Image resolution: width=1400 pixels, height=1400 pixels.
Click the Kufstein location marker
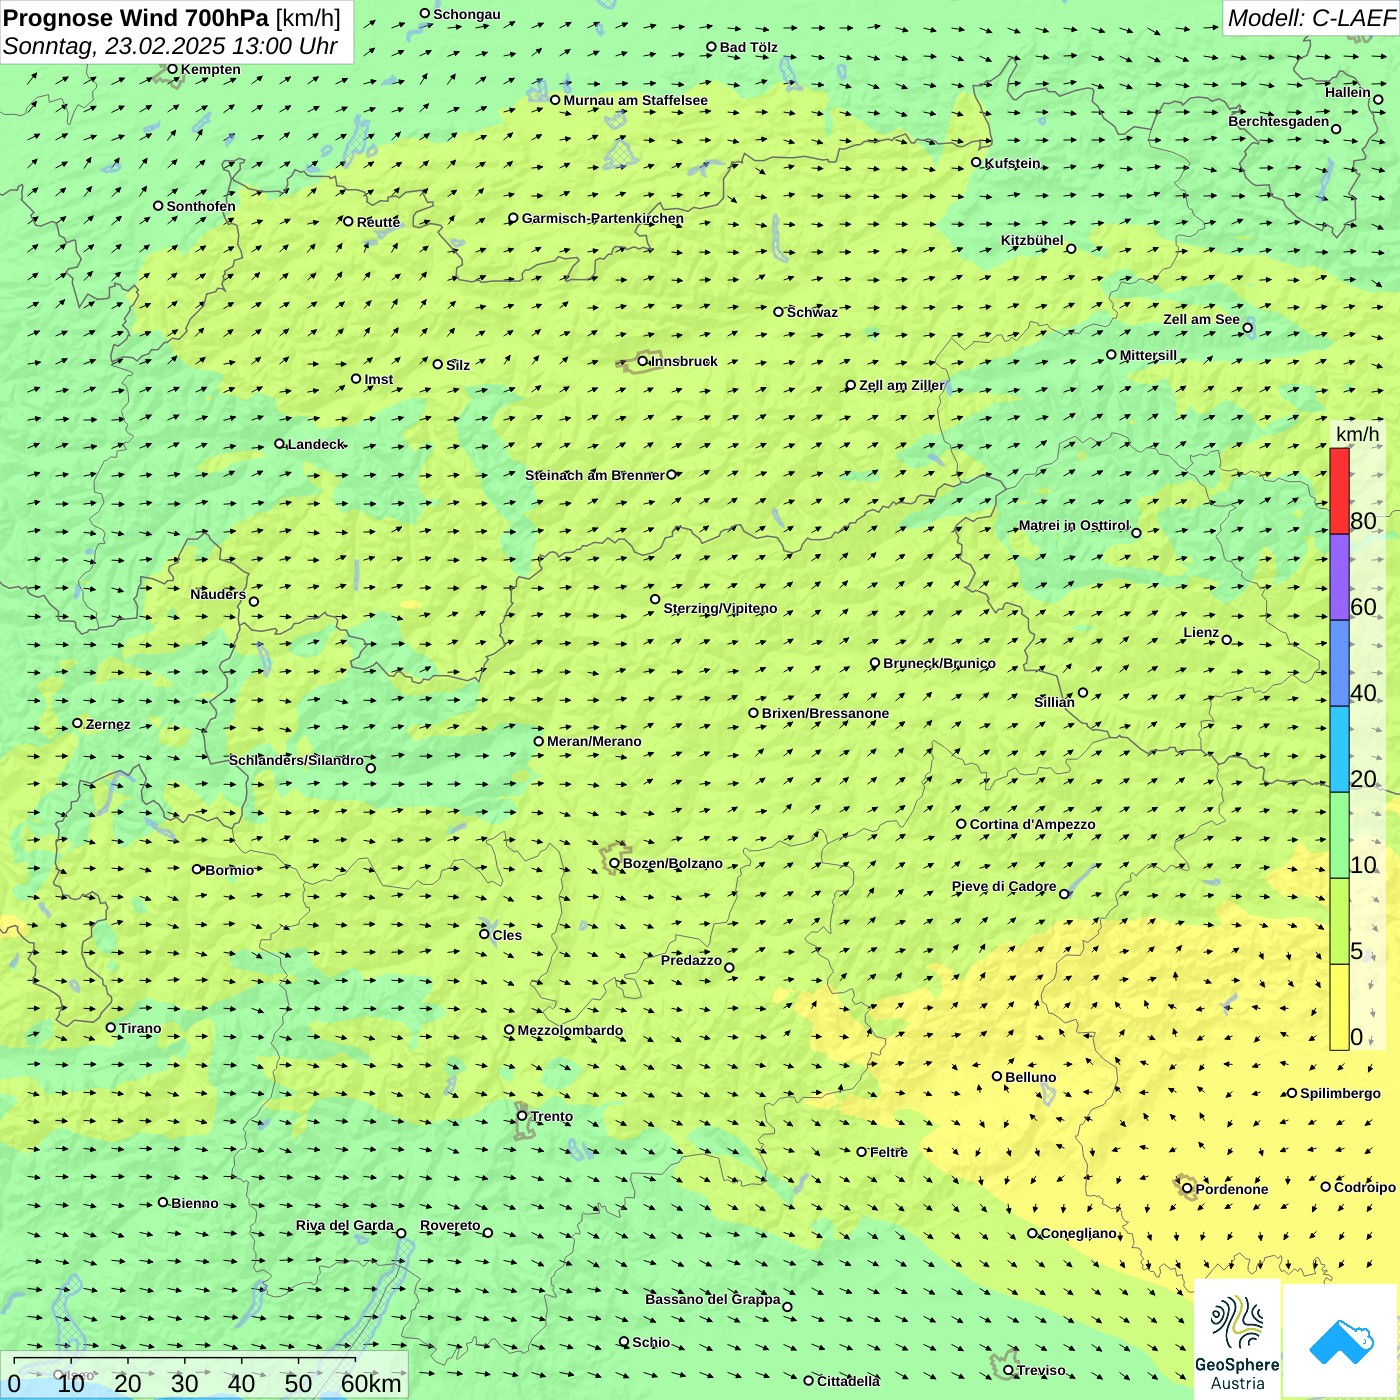977,162
